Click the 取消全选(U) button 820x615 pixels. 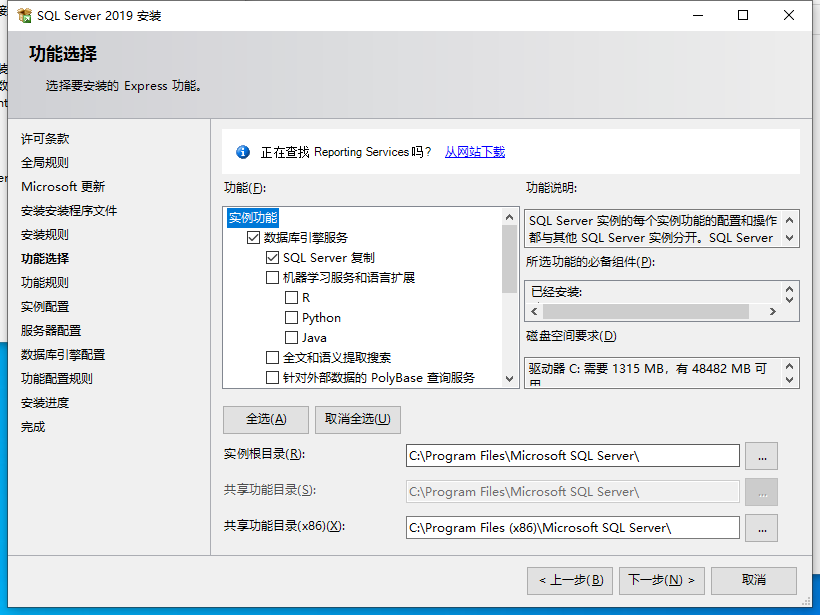(x=358, y=419)
